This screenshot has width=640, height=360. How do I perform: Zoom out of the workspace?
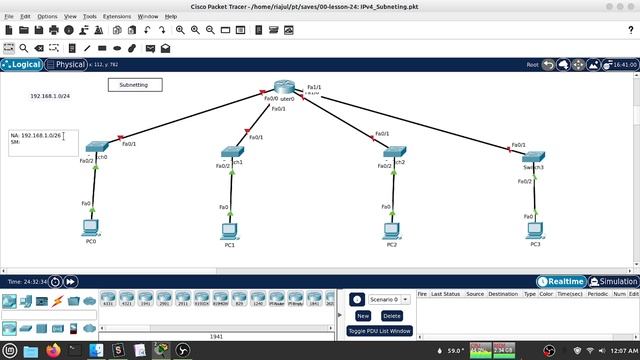[210, 30]
